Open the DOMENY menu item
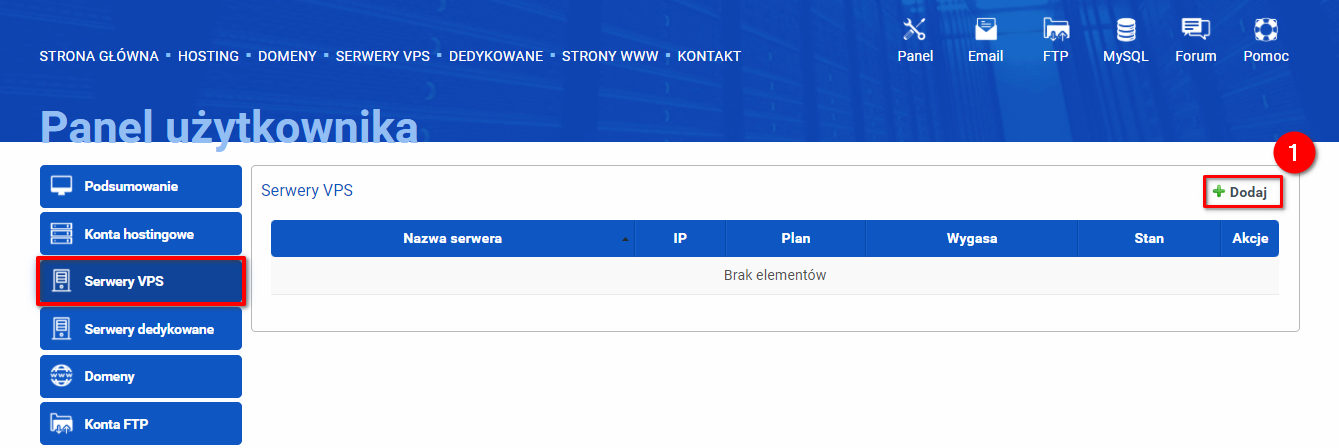Image resolution: width=1339 pixels, height=448 pixels. pos(287,56)
